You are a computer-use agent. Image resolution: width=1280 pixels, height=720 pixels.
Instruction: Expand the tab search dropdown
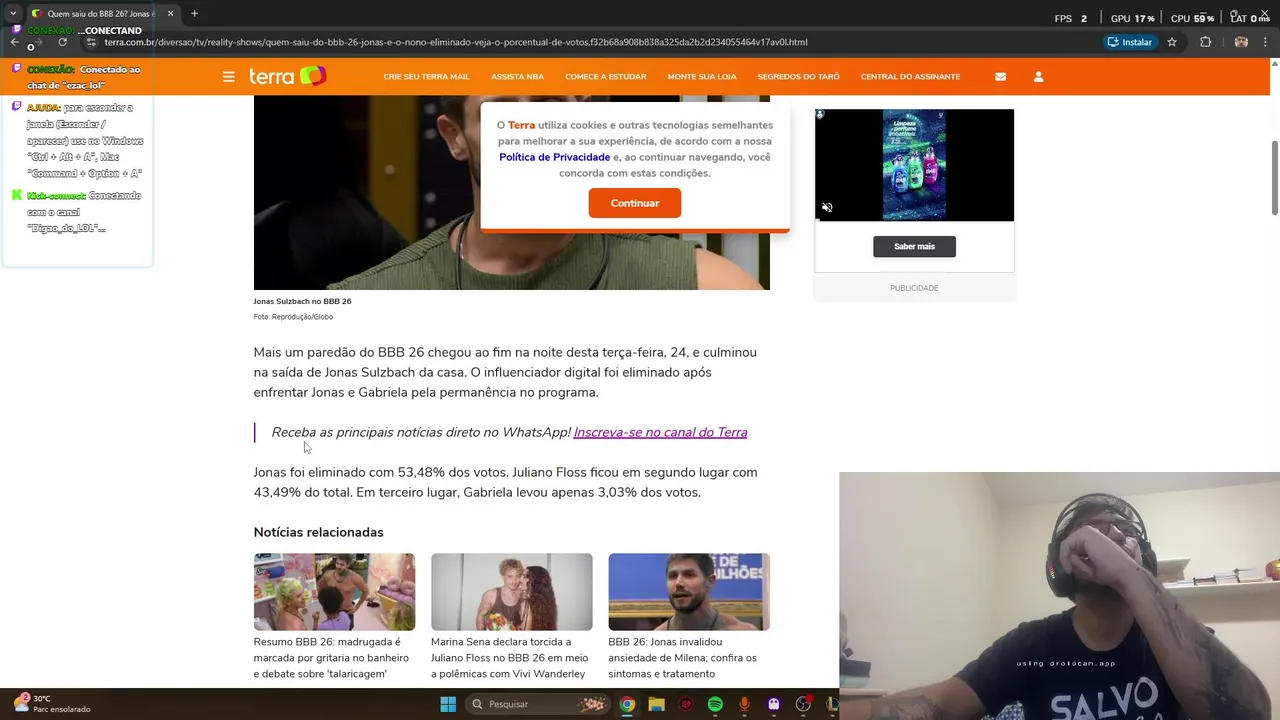[12, 13]
